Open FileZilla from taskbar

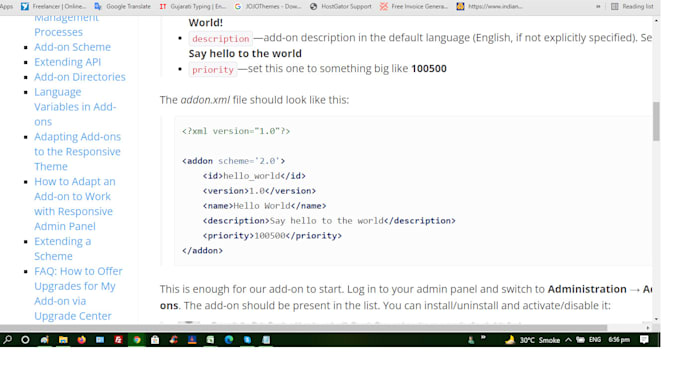click(118, 340)
